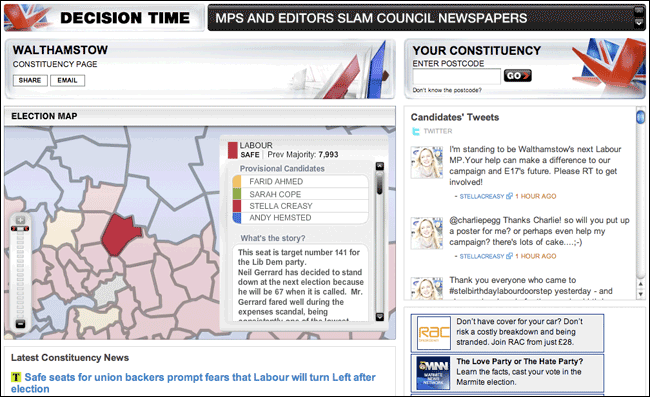650x397 pixels.
Task: Click Farid Ahmed's orange party colour marker
Action: coord(237,182)
